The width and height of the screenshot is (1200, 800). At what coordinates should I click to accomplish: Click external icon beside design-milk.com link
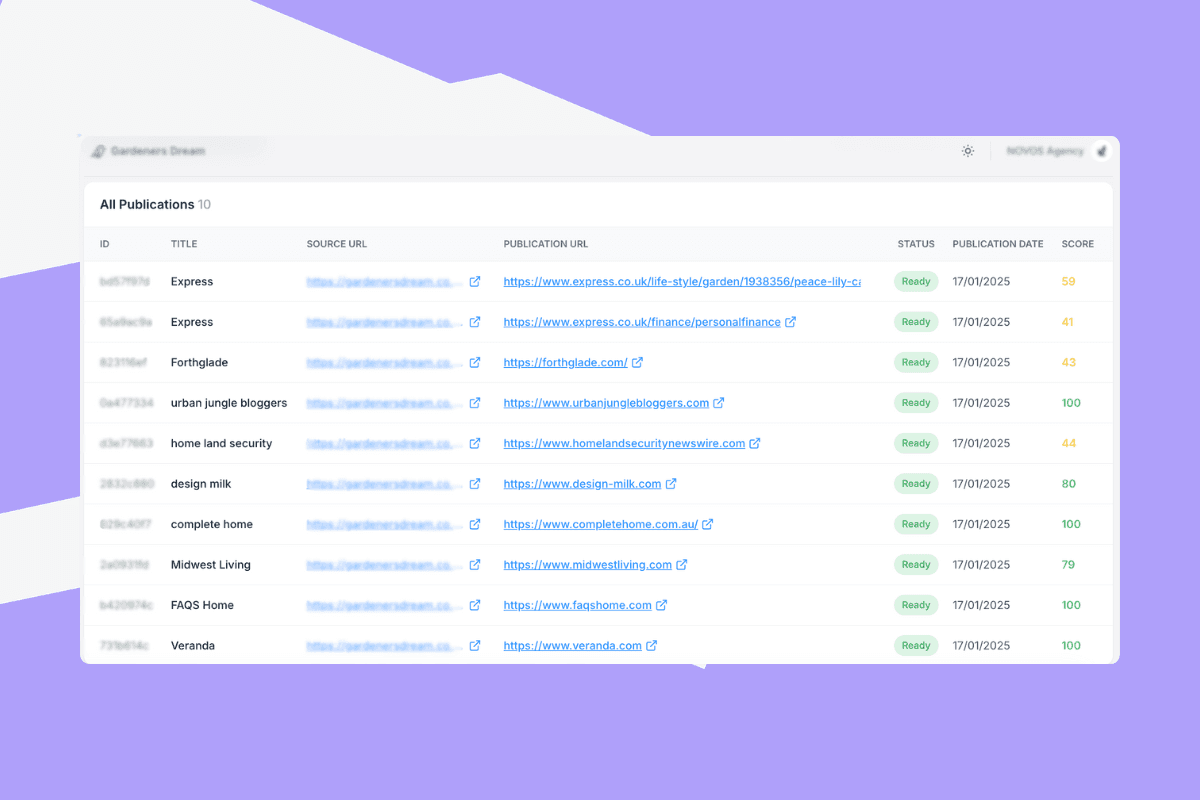point(671,484)
